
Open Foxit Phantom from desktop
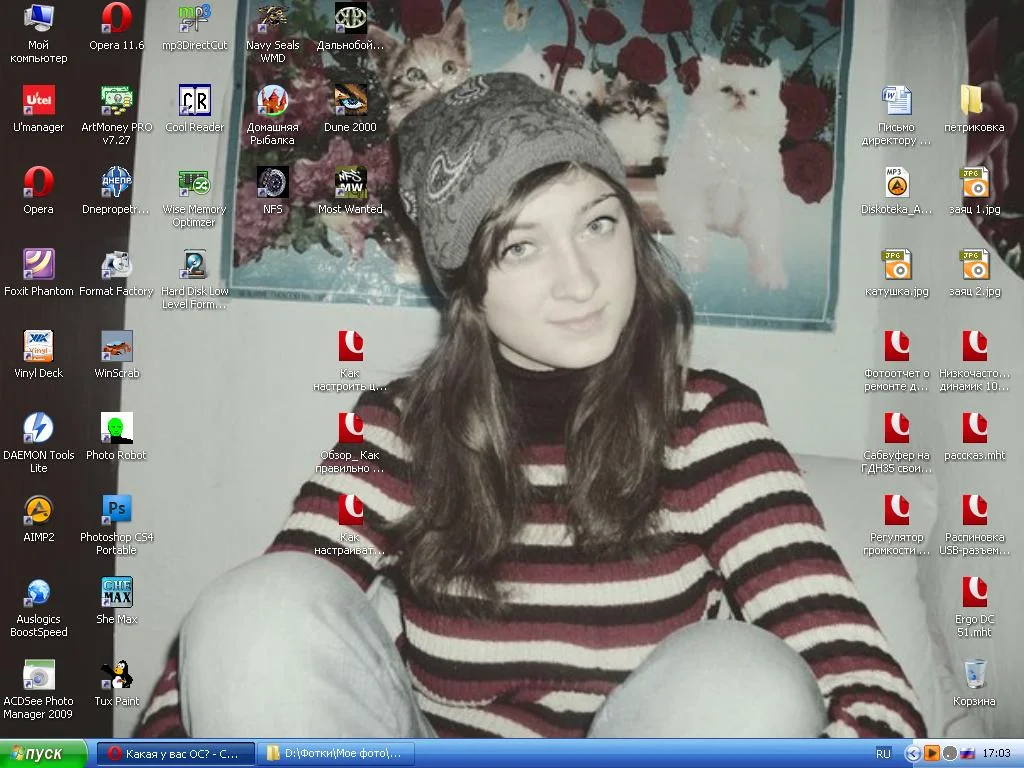point(38,265)
